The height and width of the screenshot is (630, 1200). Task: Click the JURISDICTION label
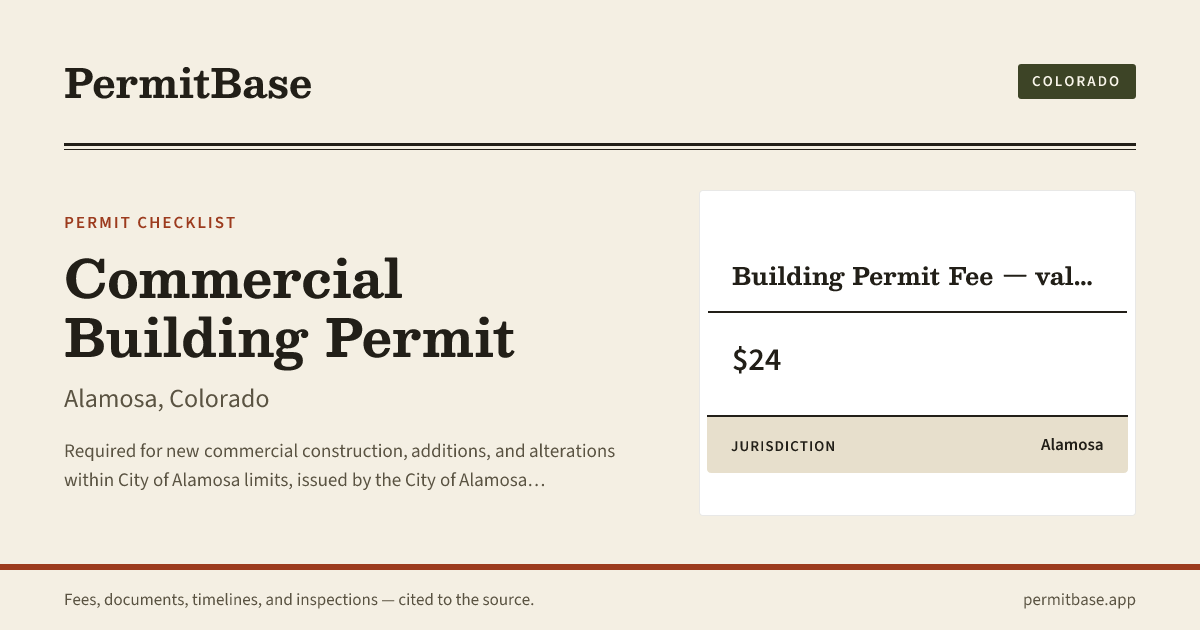pos(783,446)
